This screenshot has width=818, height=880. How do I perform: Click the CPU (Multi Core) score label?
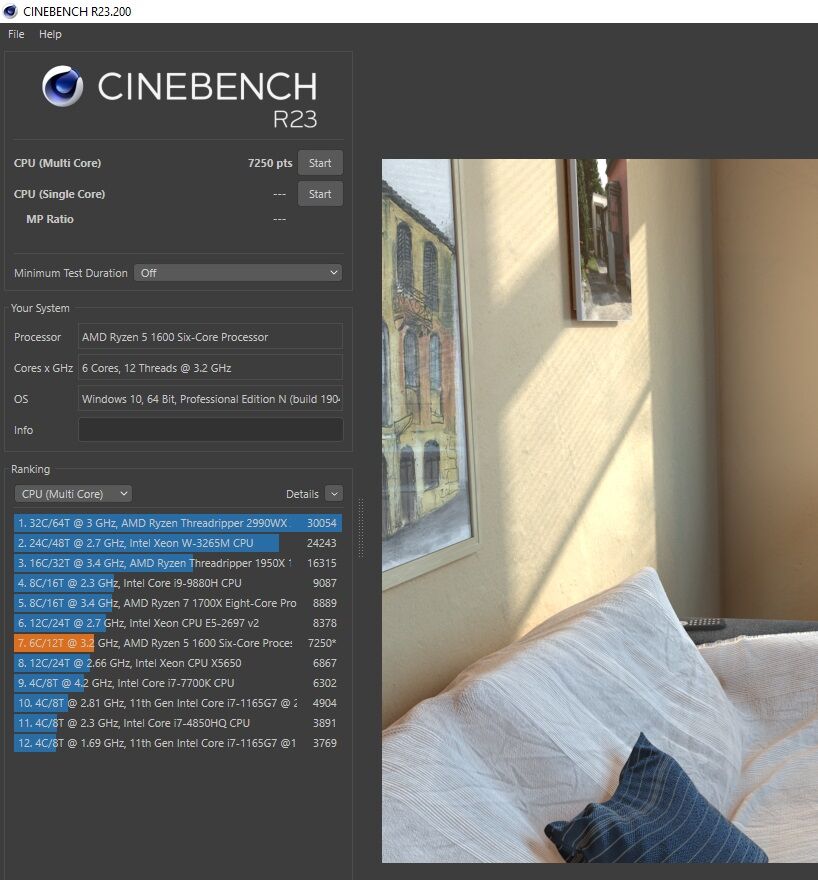57,163
